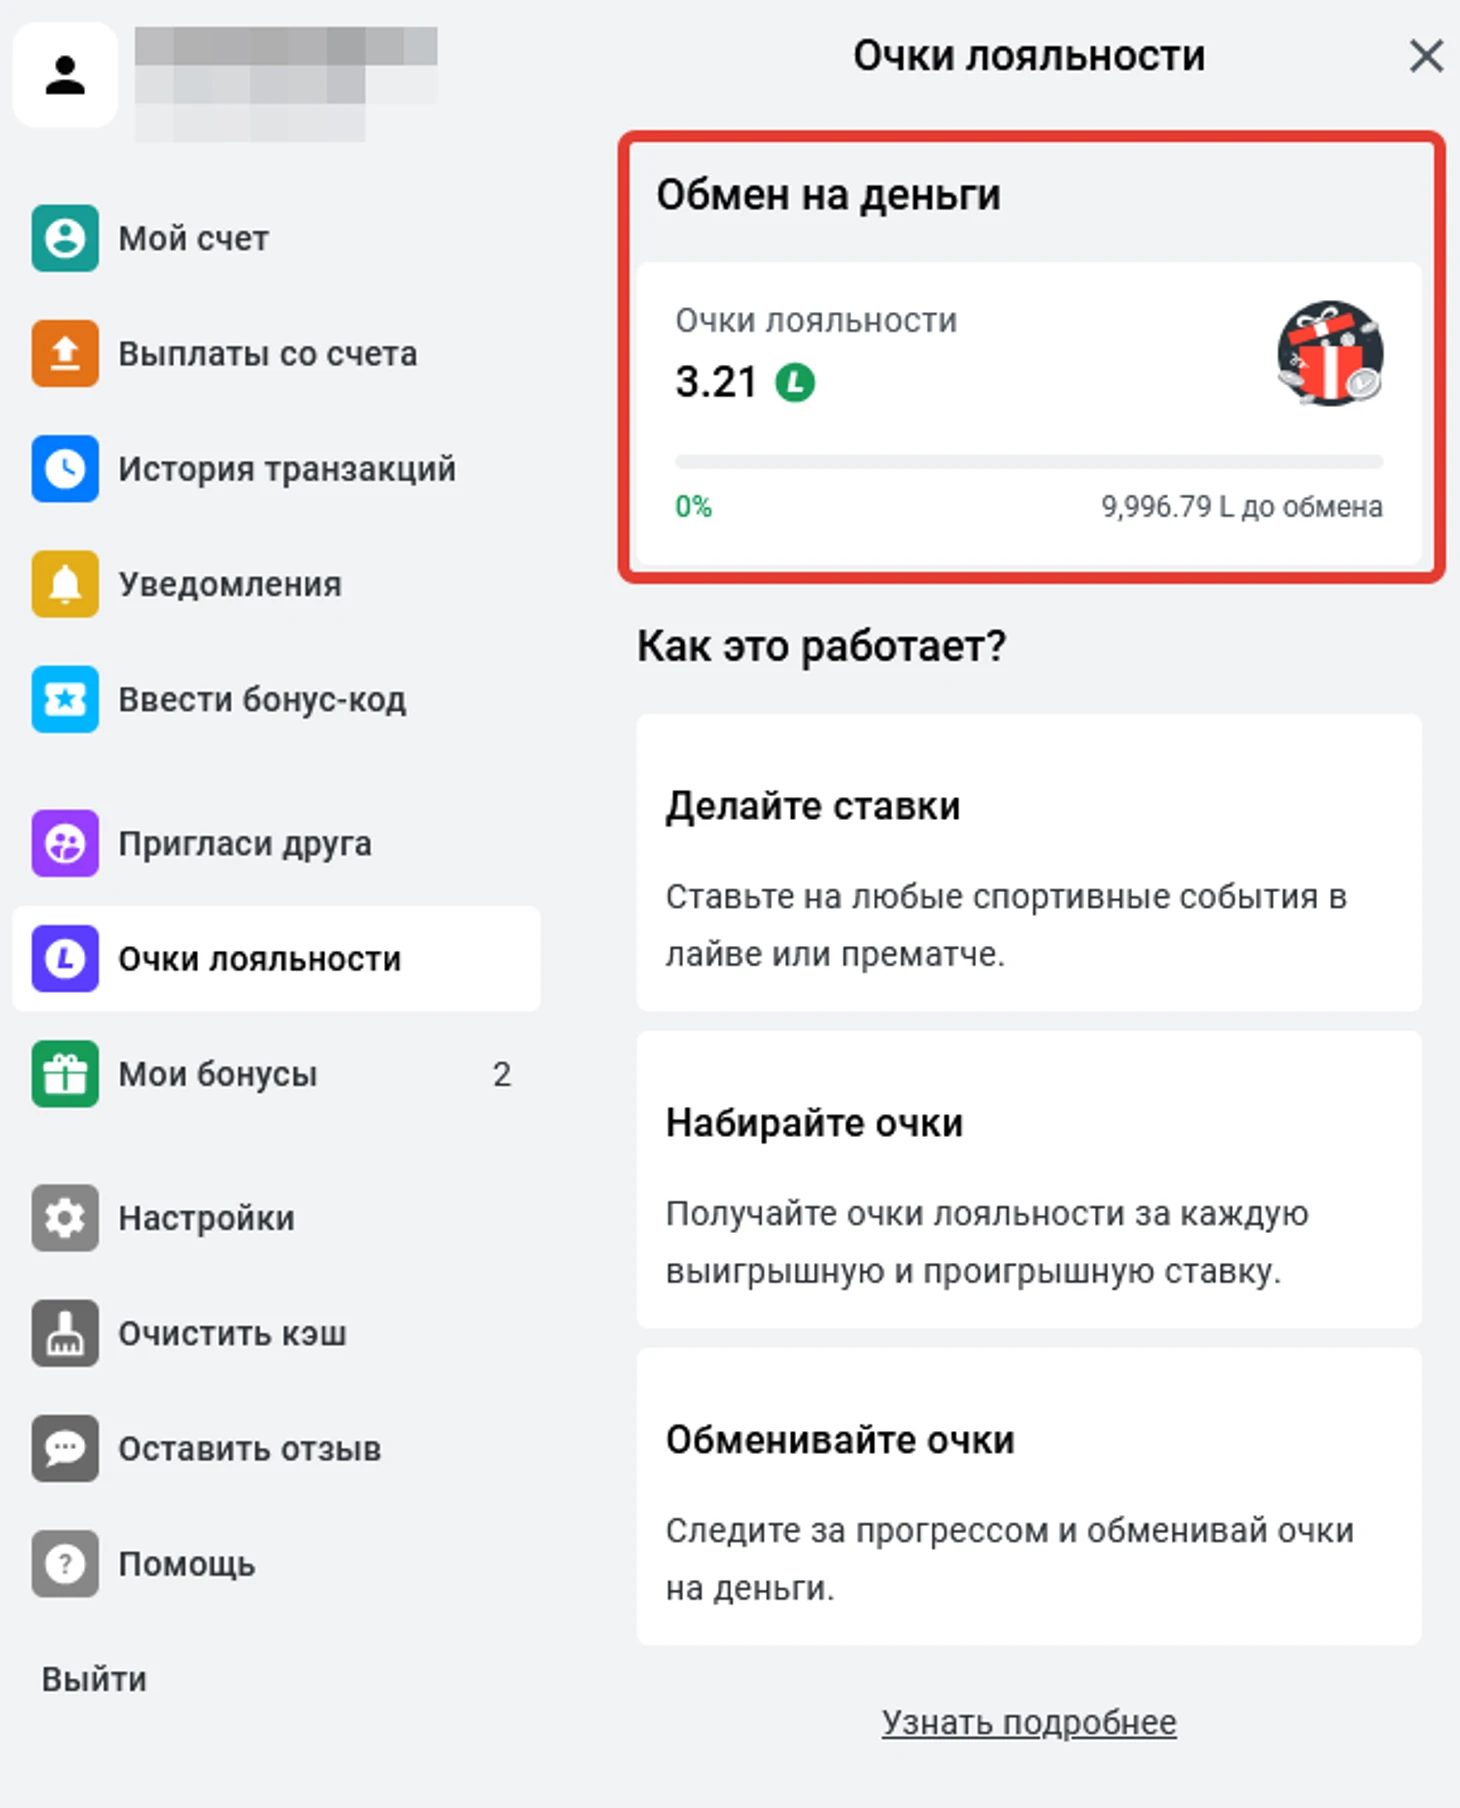
Task: Click the Обменивайте очки info card
Action: click(x=1029, y=1497)
